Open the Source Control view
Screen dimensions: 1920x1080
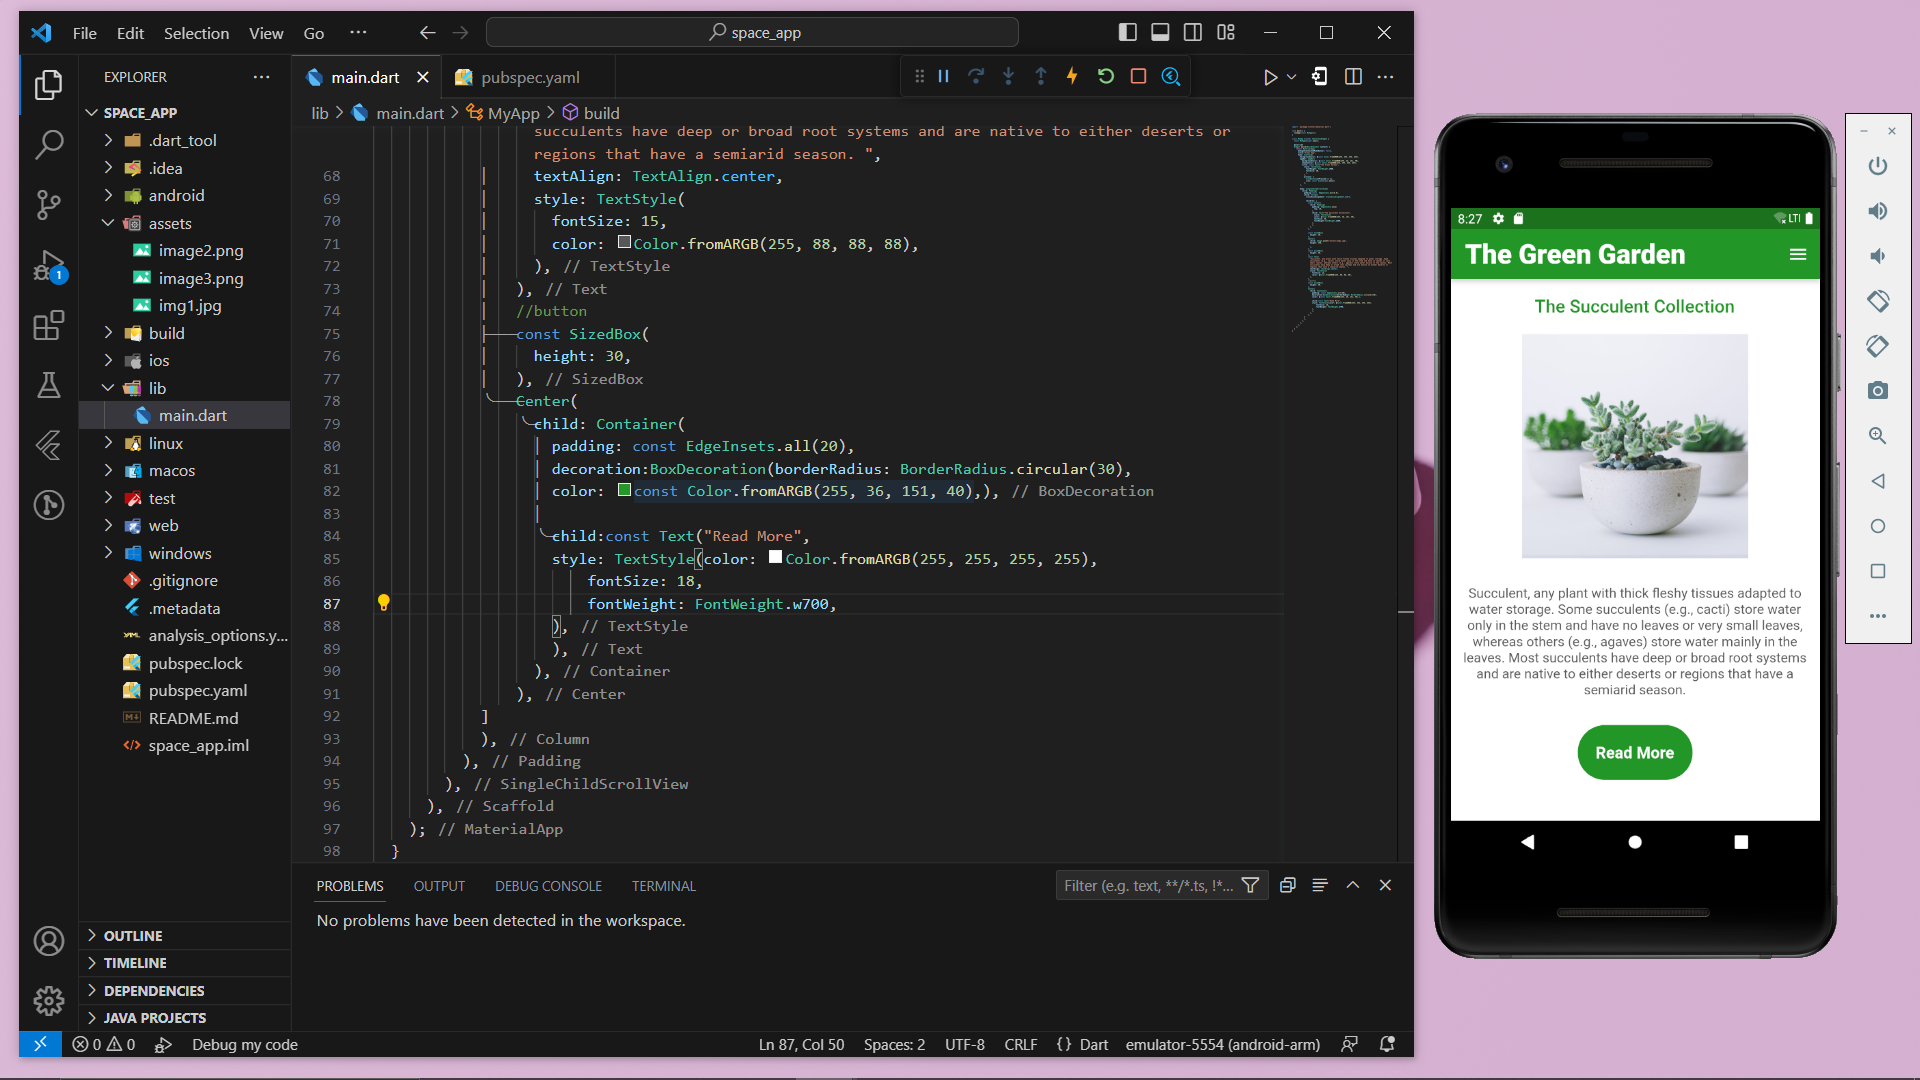click(x=48, y=205)
